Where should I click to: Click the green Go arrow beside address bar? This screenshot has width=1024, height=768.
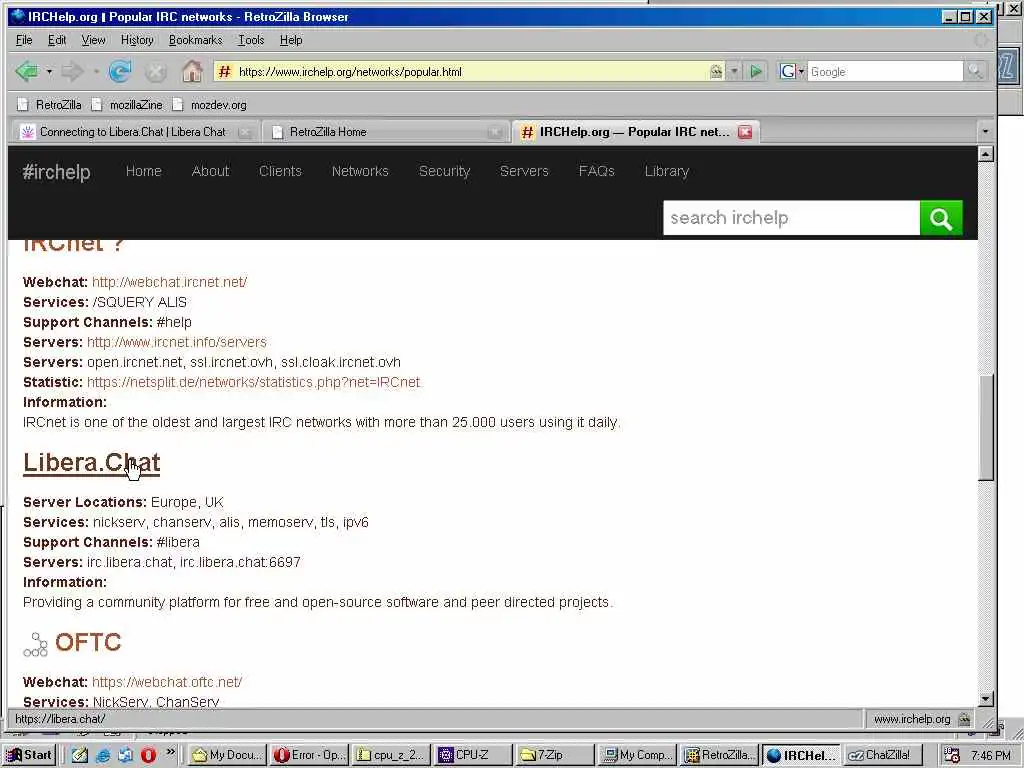click(756, 71)
